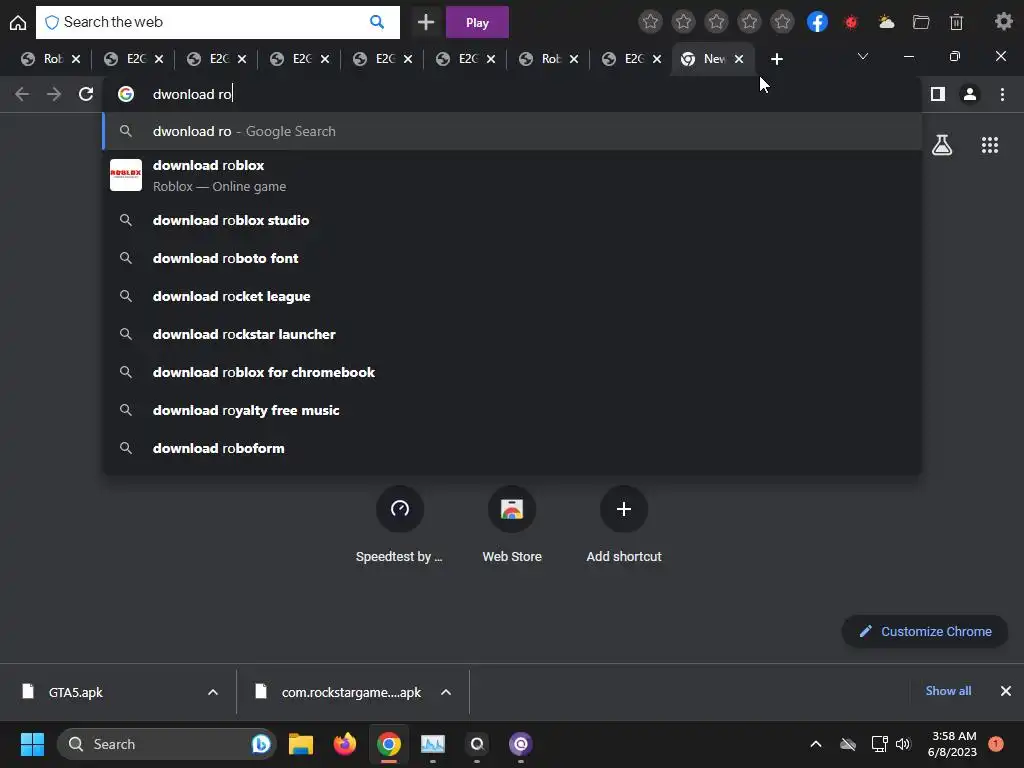
Task: Select 'download roblox for chromebook' suggestion
Action: 512,372
